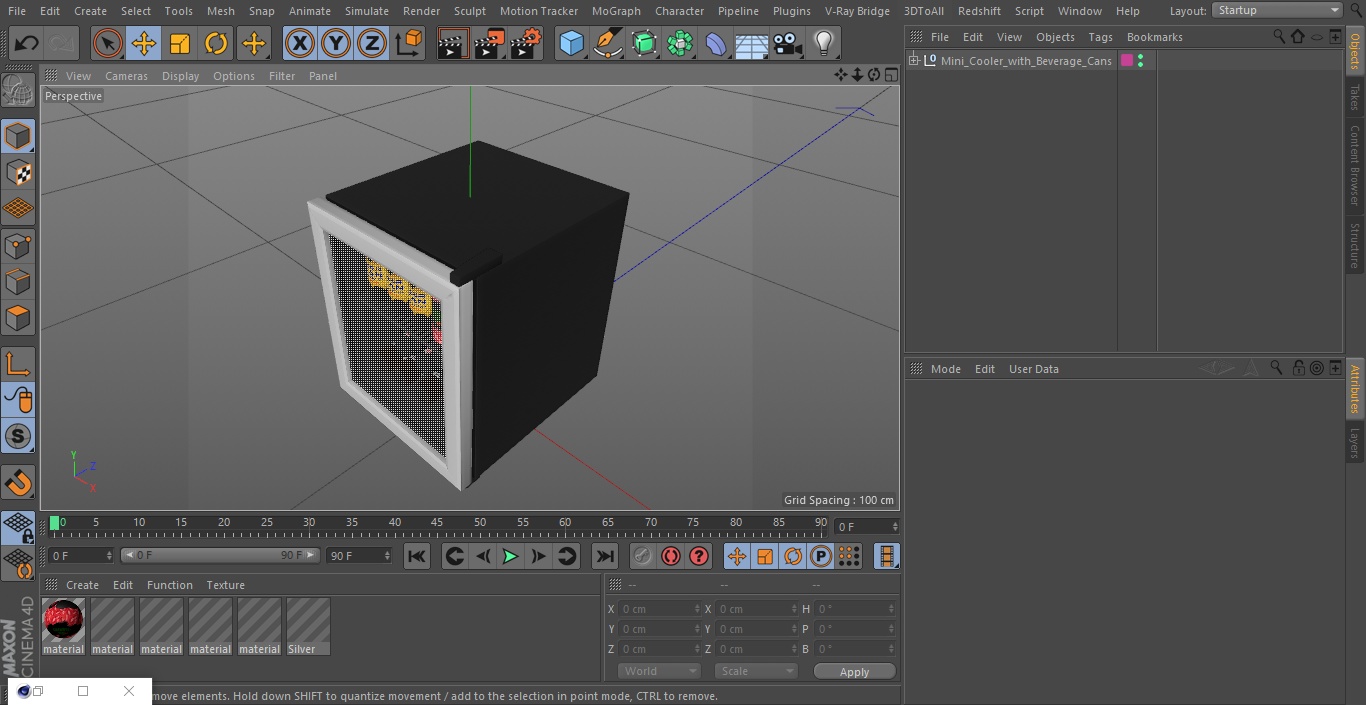1366x705 pixels.
Task: Activate the Scale tool
Action: [x=180, y=43]
